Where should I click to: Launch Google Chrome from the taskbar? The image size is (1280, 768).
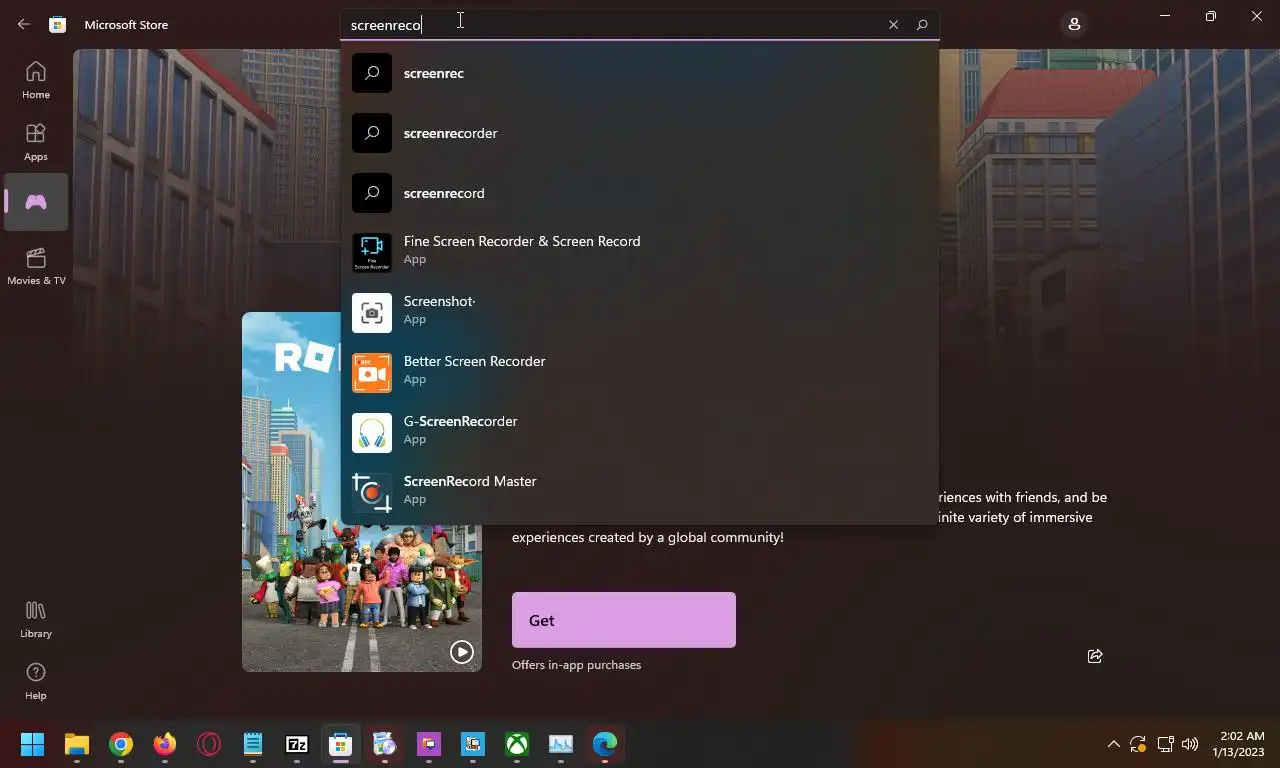[x=121, y=744]
